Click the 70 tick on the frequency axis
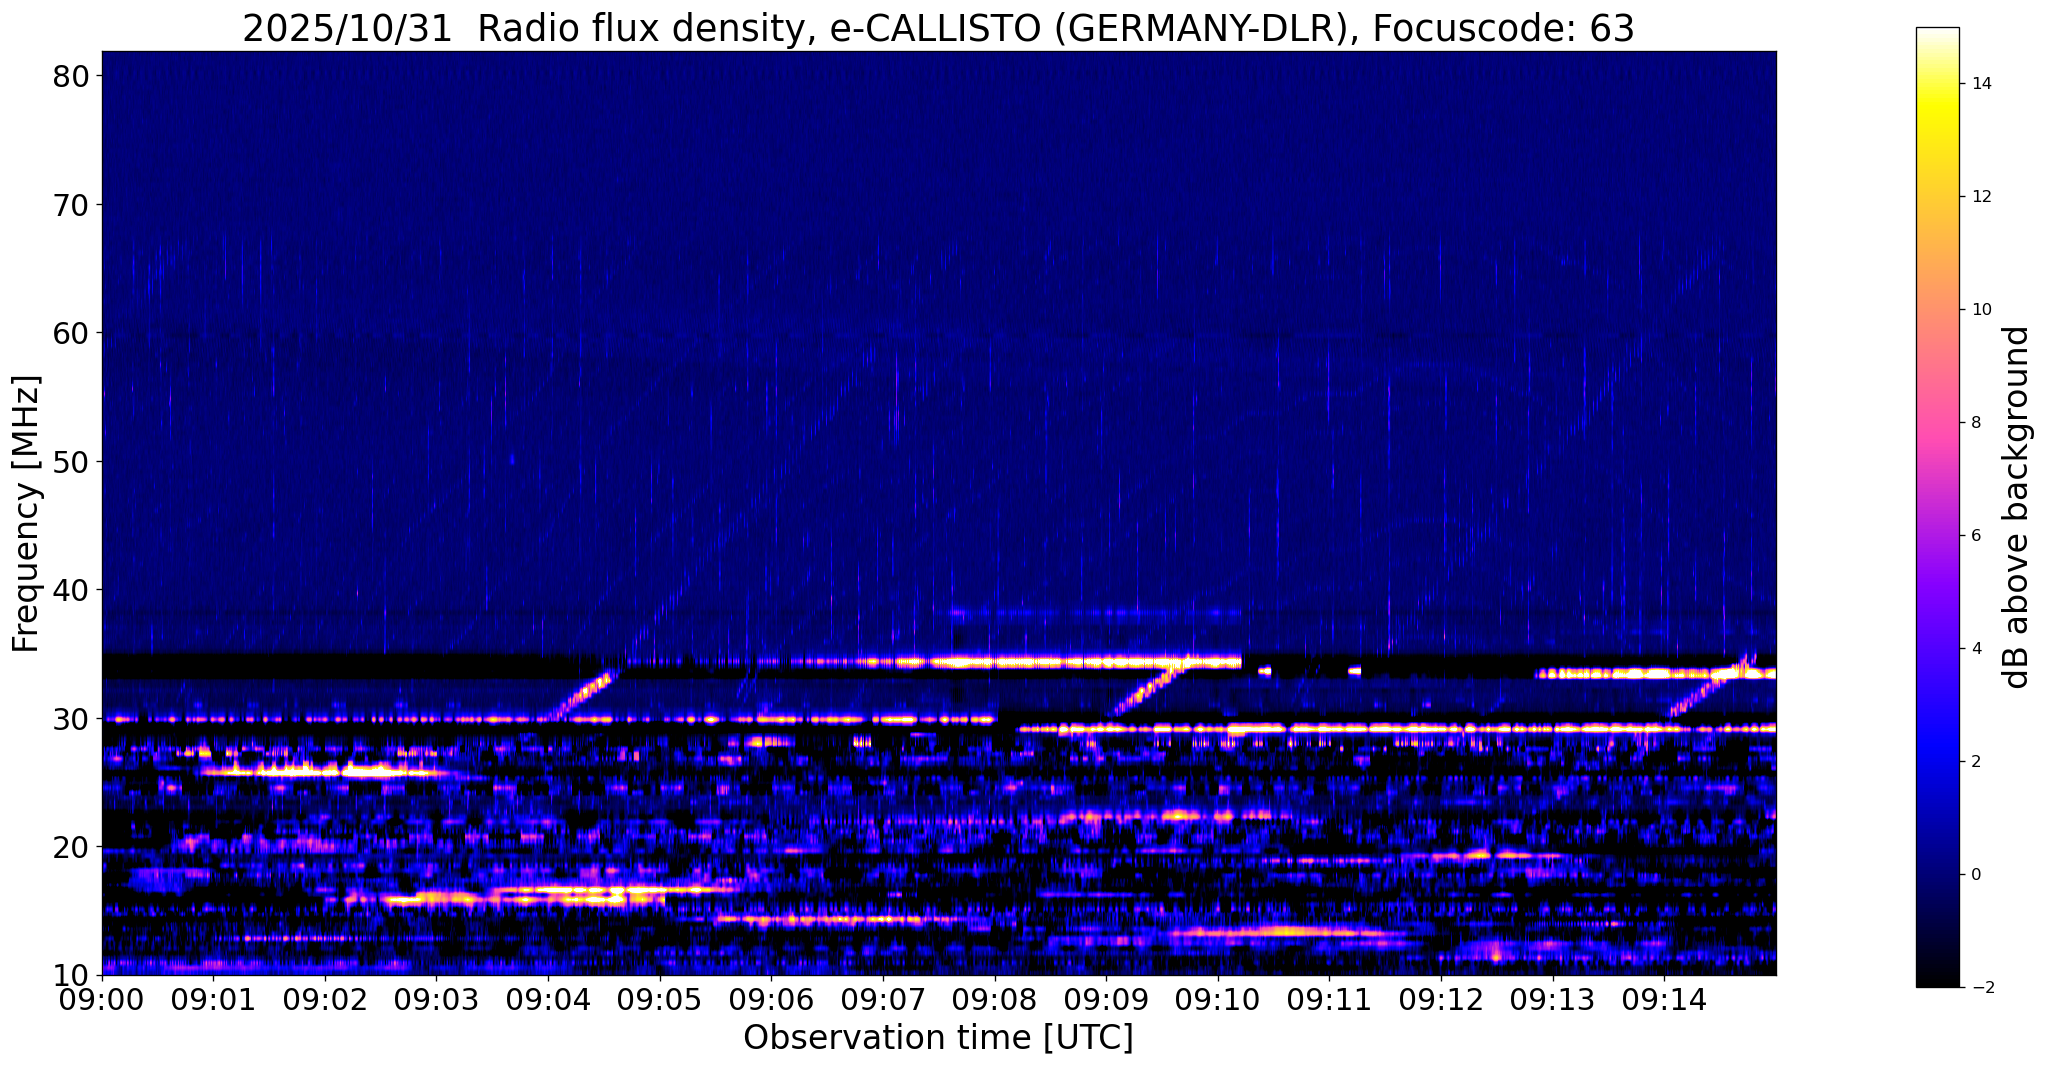 72,205
